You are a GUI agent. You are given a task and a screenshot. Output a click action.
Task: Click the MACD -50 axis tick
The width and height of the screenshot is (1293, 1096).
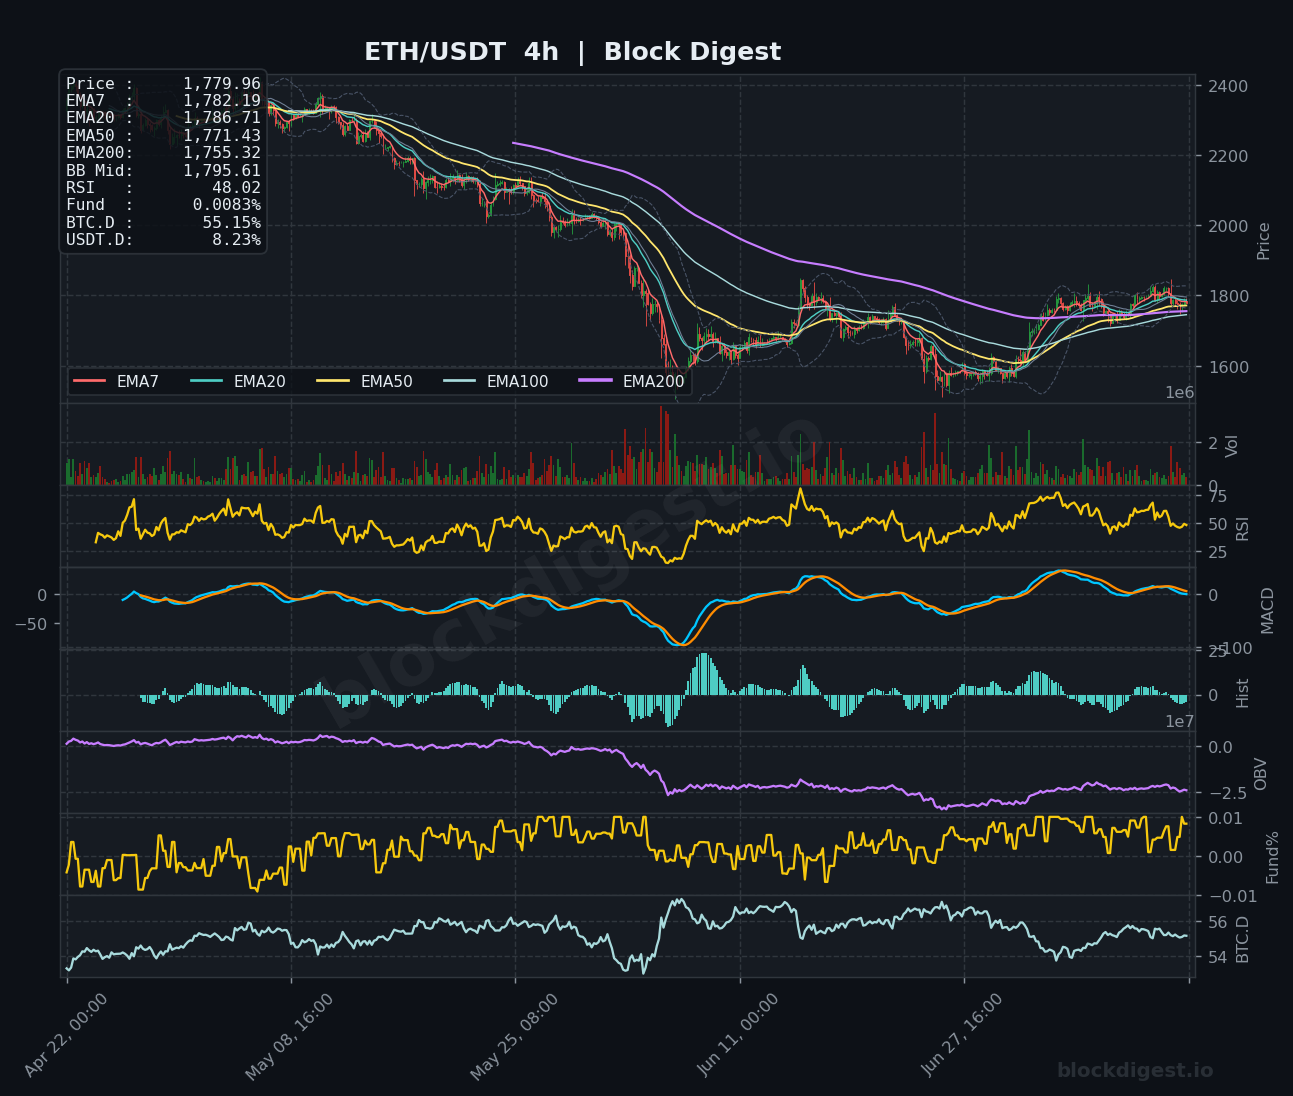(x=31, y=623)
